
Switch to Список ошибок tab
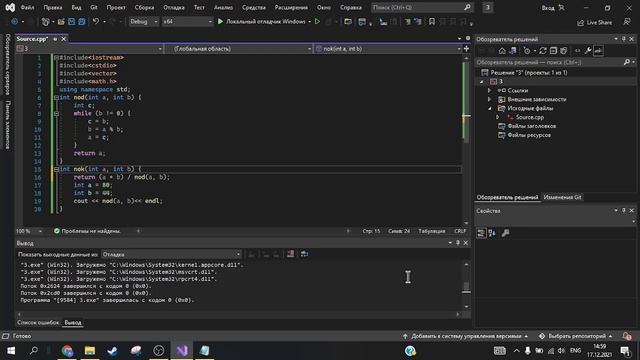pos(38,322)
